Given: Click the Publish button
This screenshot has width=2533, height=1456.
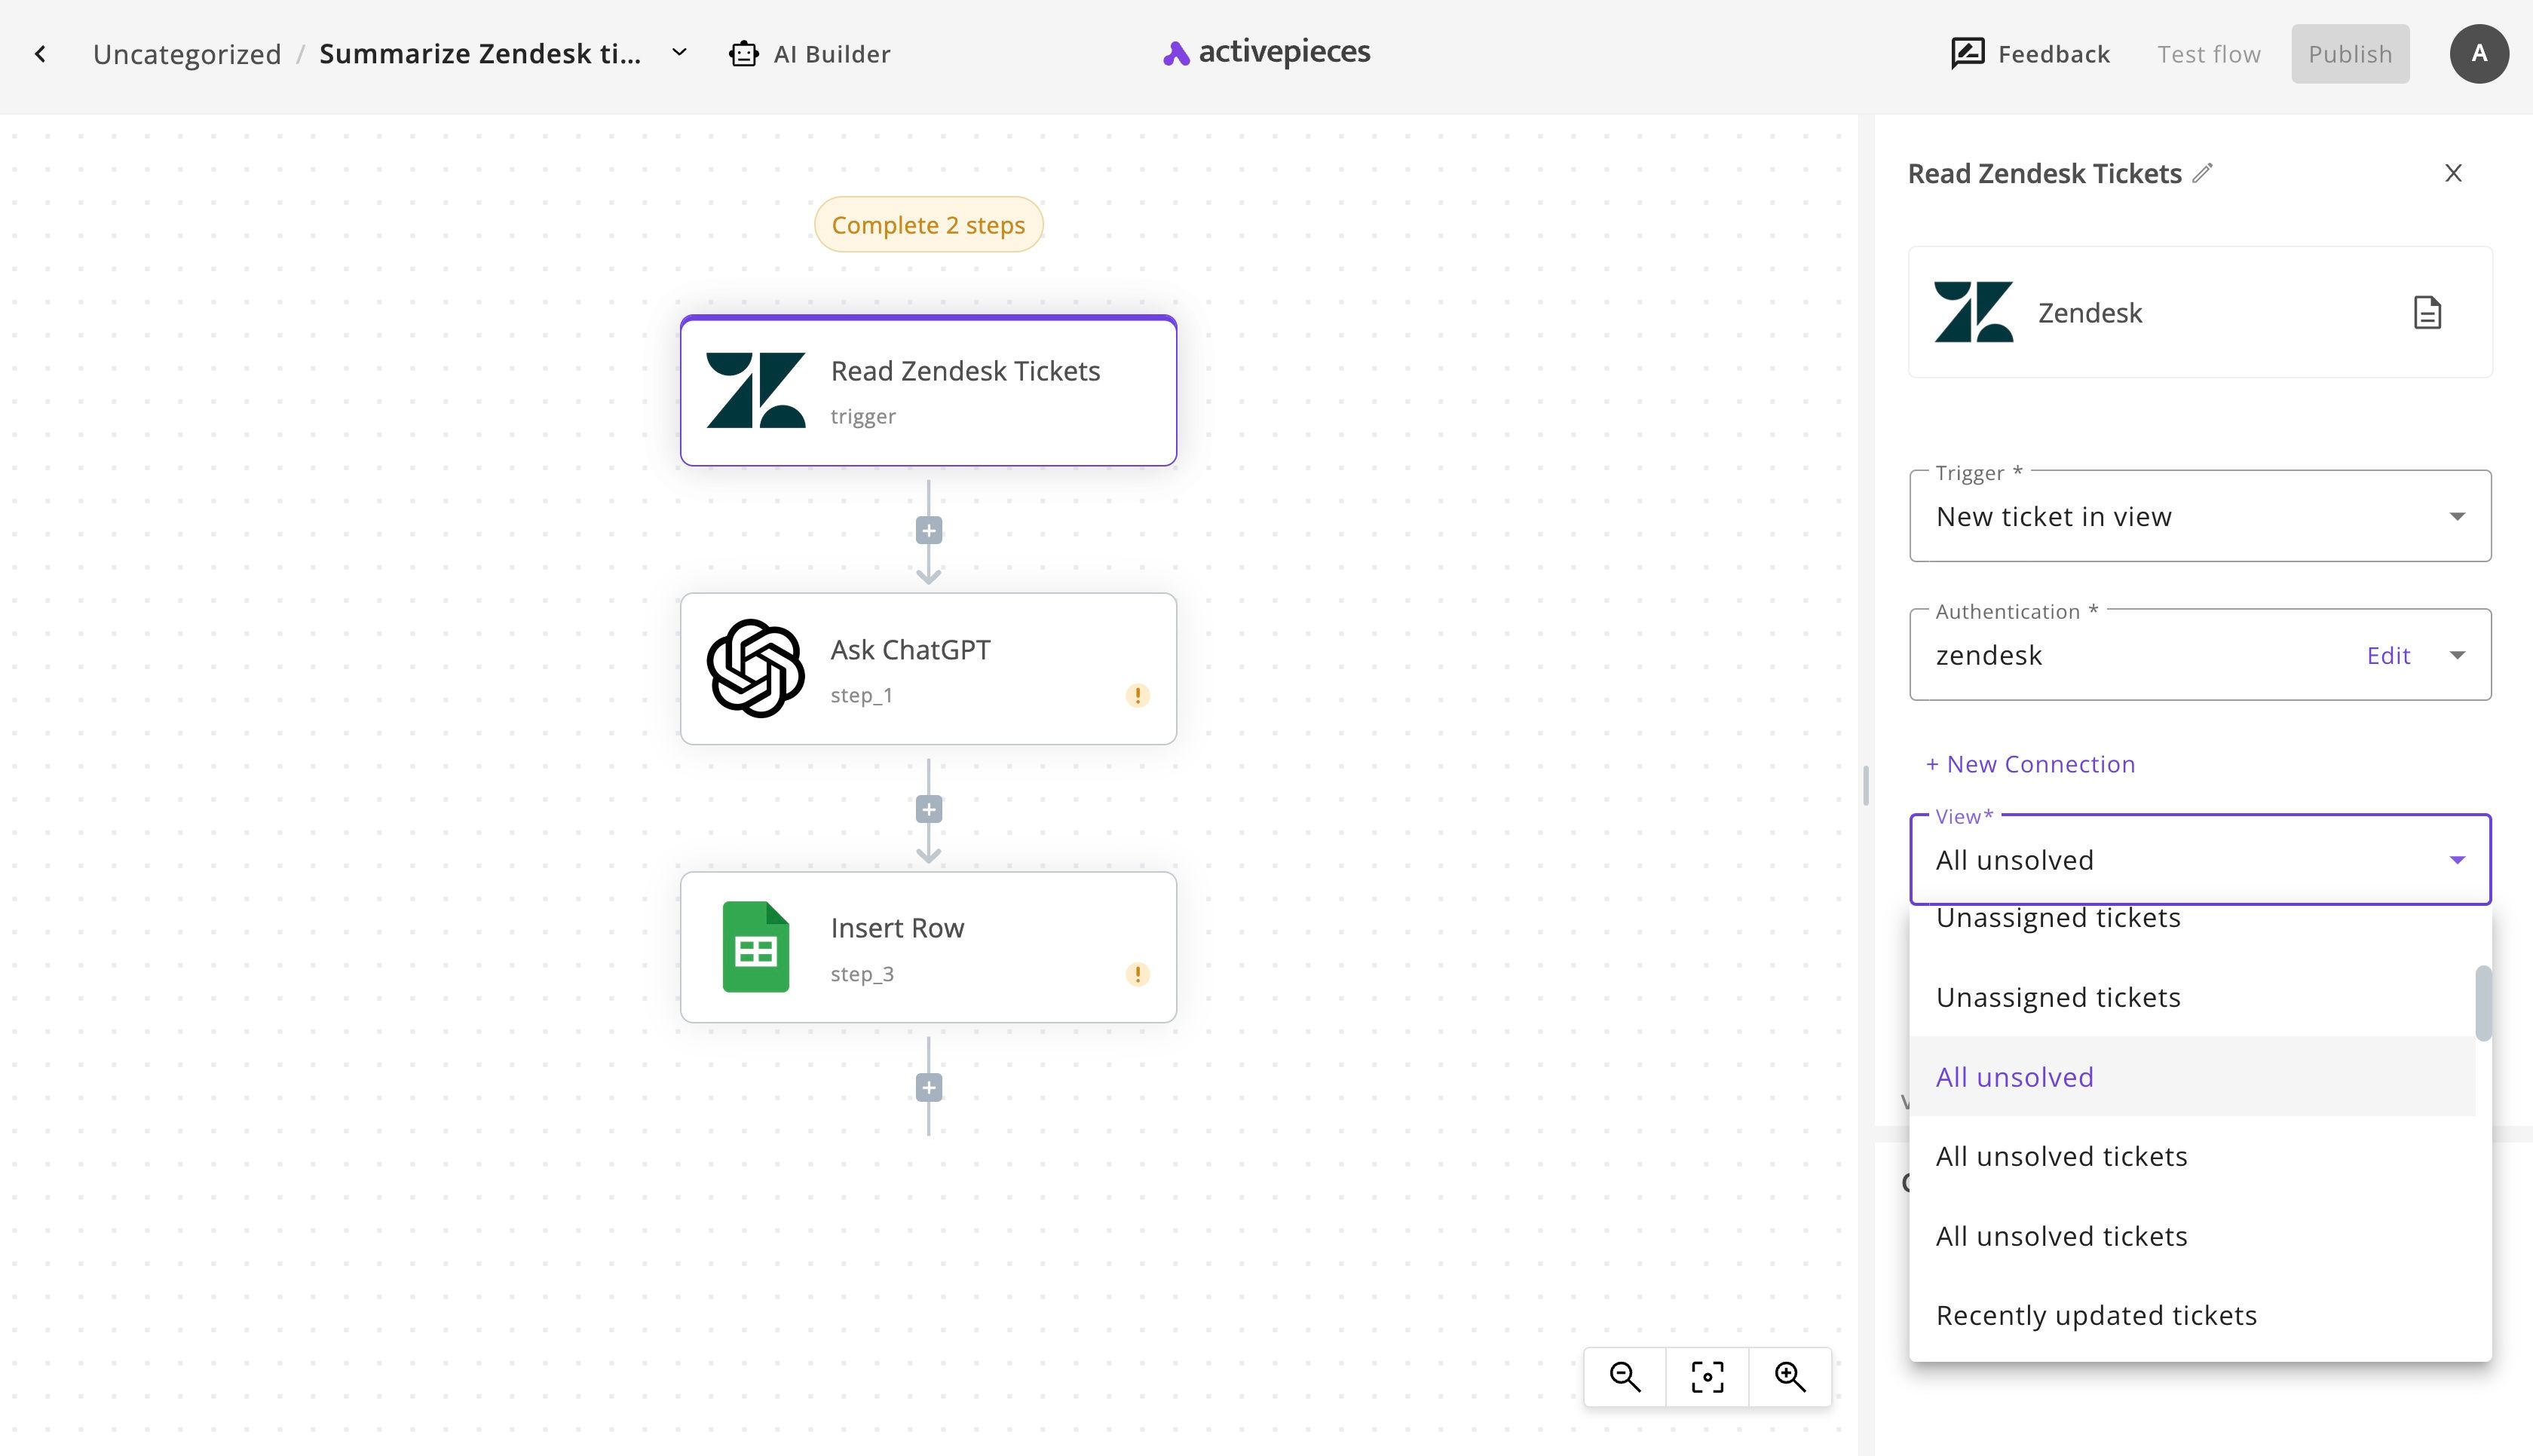Looking at the screenshot, I should 2350,54.
